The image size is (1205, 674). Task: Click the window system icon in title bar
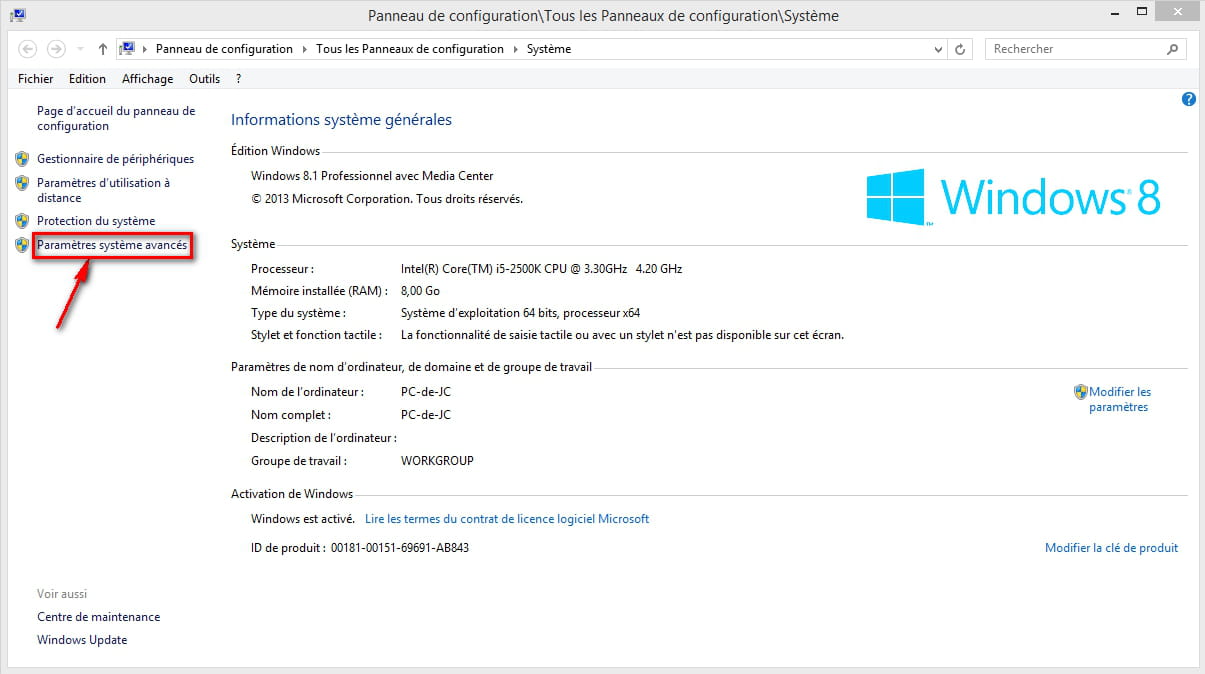tap(18, 15)
